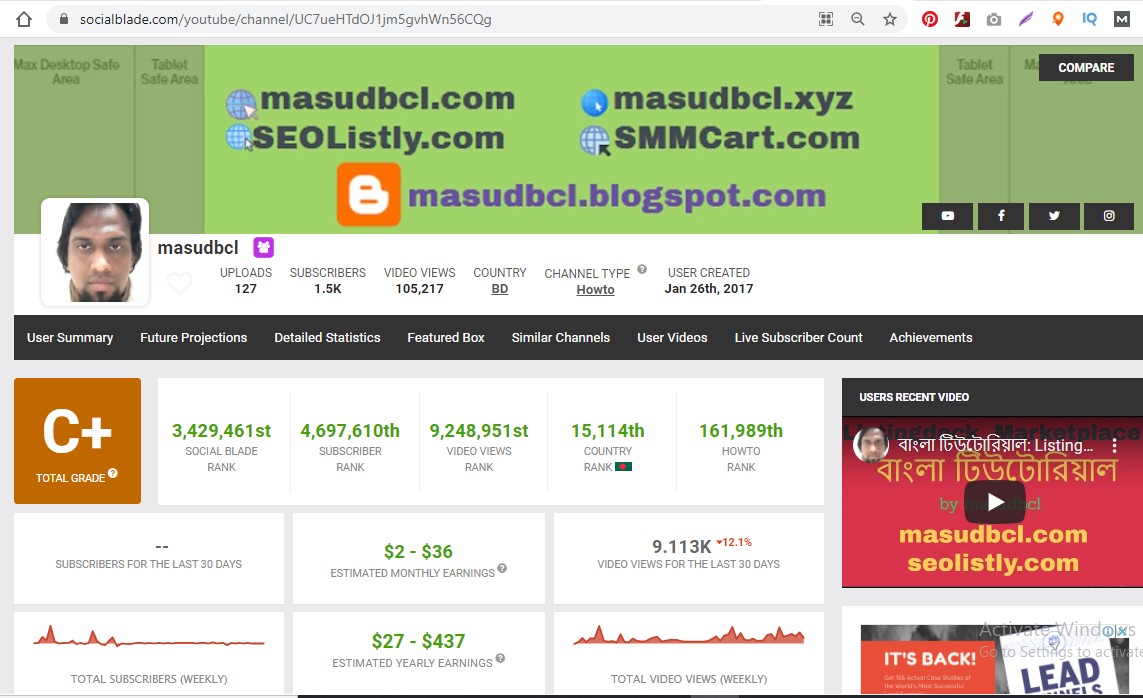1143x698 pixels.
Task: Click the 3,429,461st Social Blade rank
Action: 222,431
